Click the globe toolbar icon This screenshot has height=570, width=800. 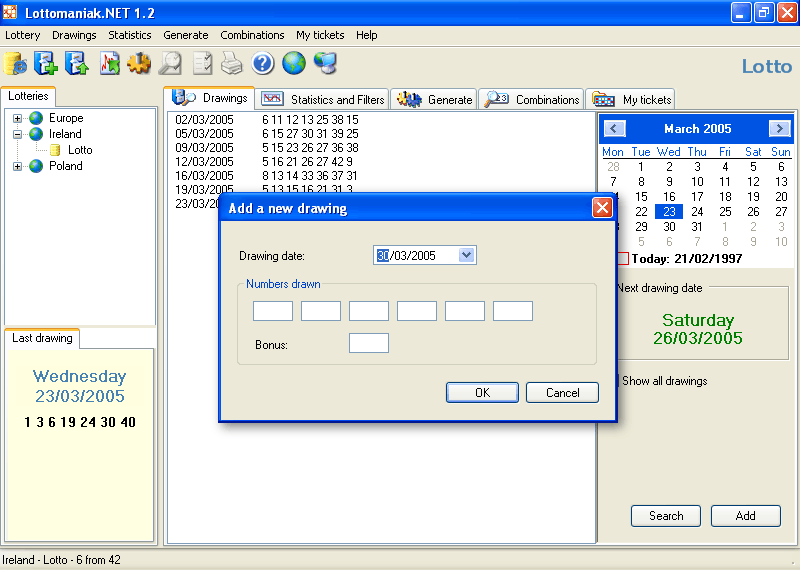pos(294,64)
